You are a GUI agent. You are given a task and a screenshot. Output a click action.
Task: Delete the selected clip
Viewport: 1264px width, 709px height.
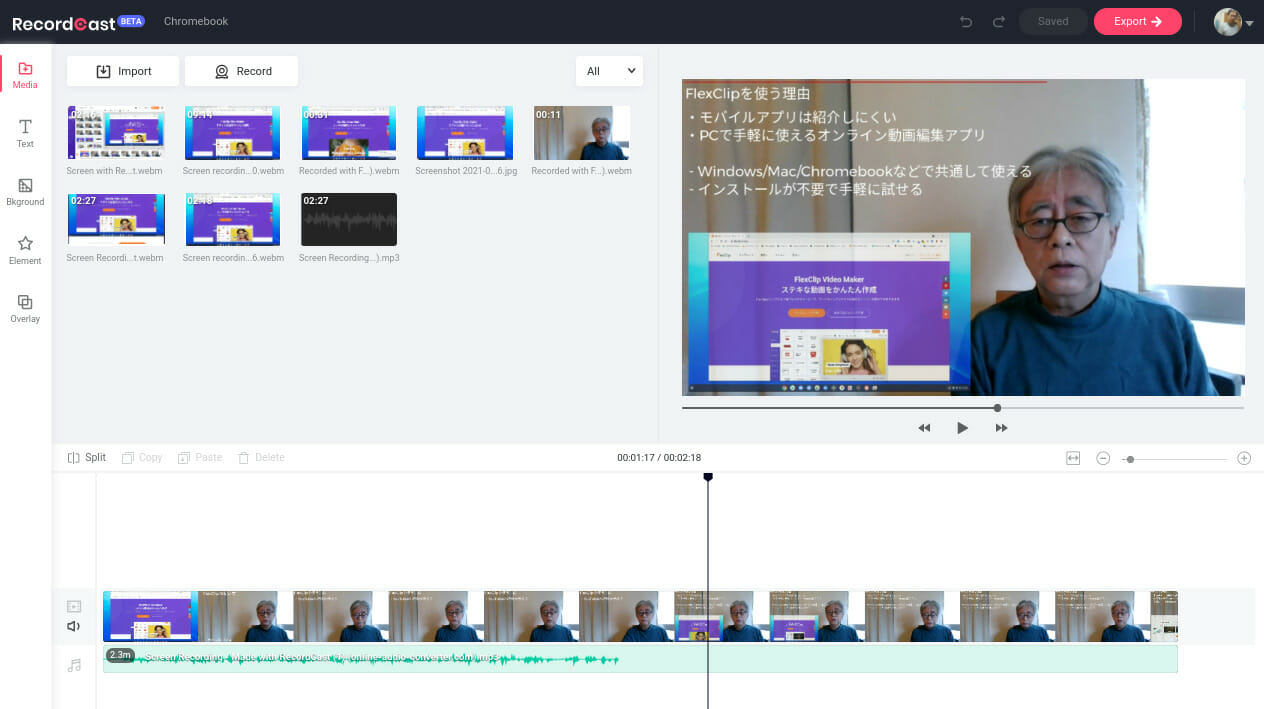[x=261, y=458]
